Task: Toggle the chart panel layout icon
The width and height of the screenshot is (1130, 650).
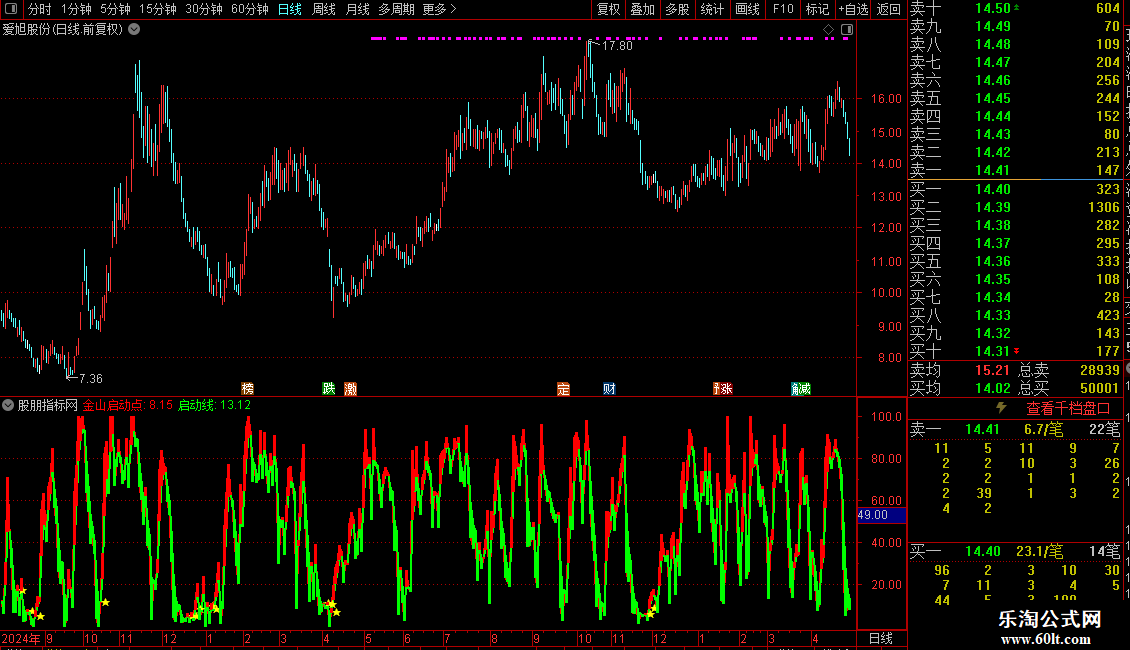Action: pyautogui.click(x=847, y=30)
